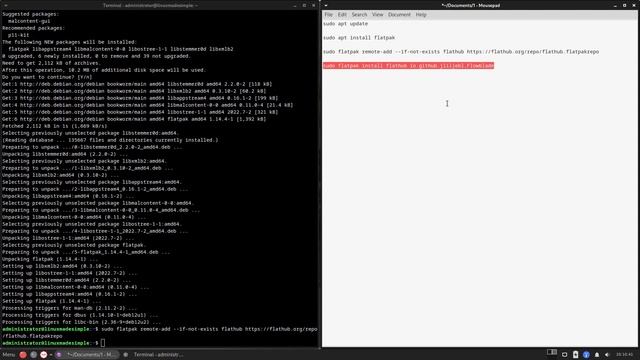Click the white-pink launcher icon on taskbar
The image size is (640, 360).
pyautogui.click(x=44, y=355)
